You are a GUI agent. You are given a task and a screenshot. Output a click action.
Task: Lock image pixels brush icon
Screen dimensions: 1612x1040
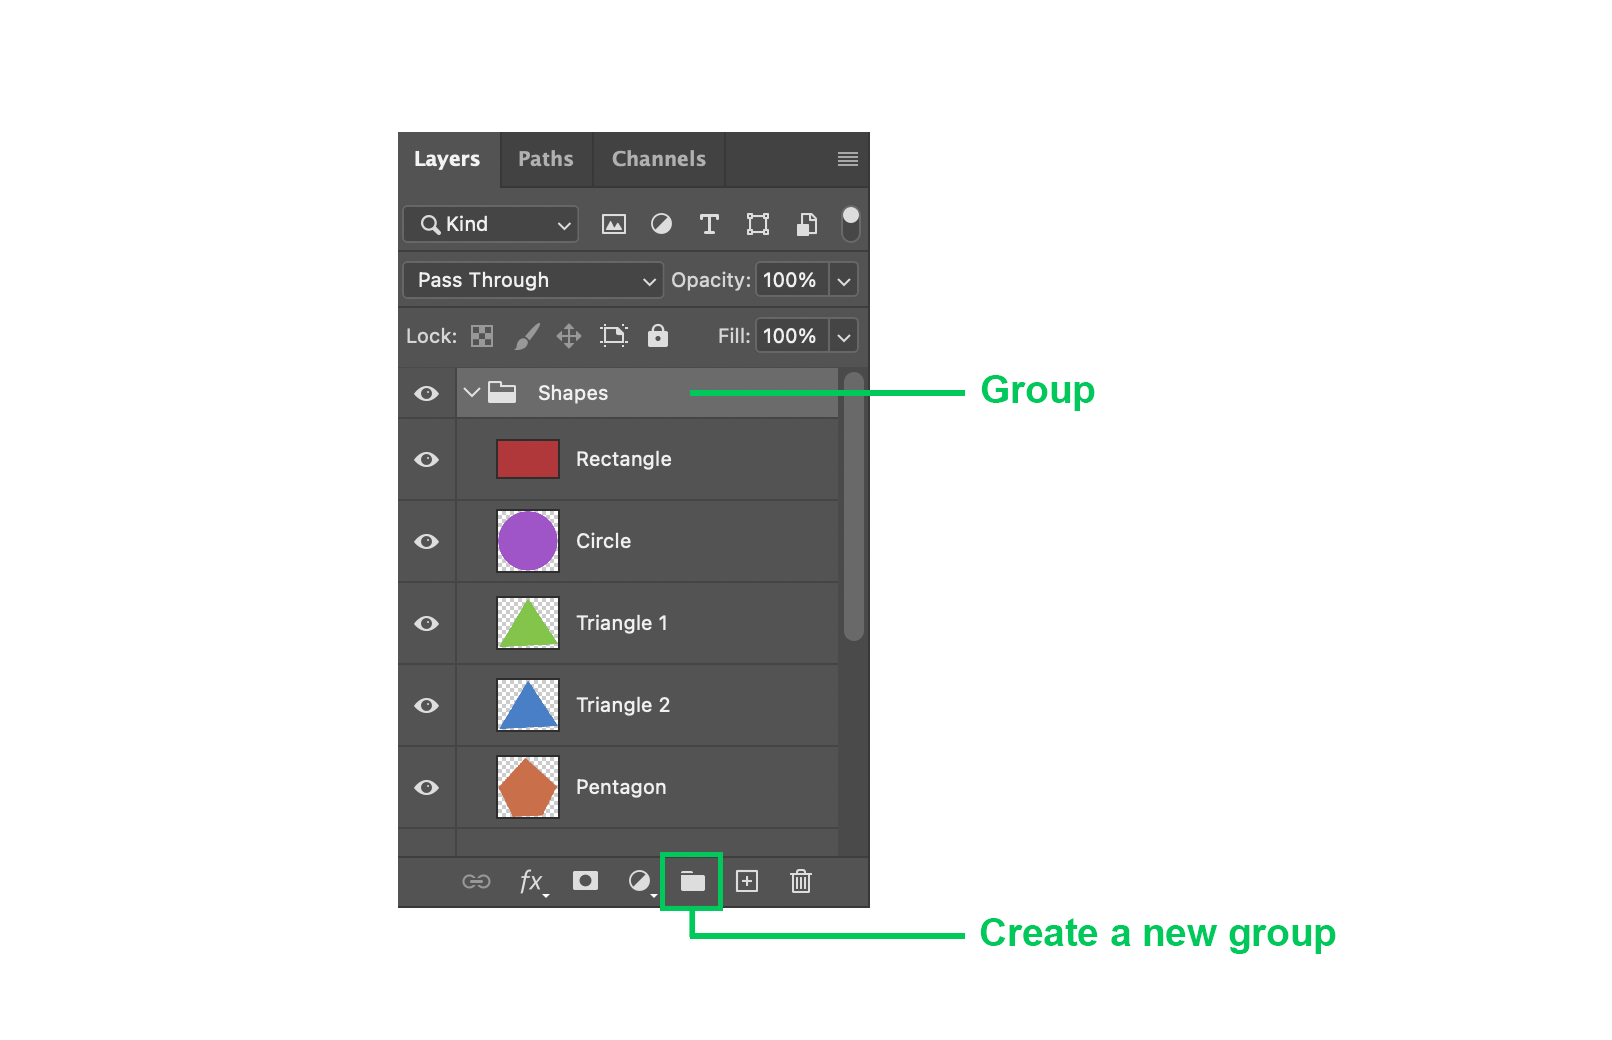click(x=527, y=336)
